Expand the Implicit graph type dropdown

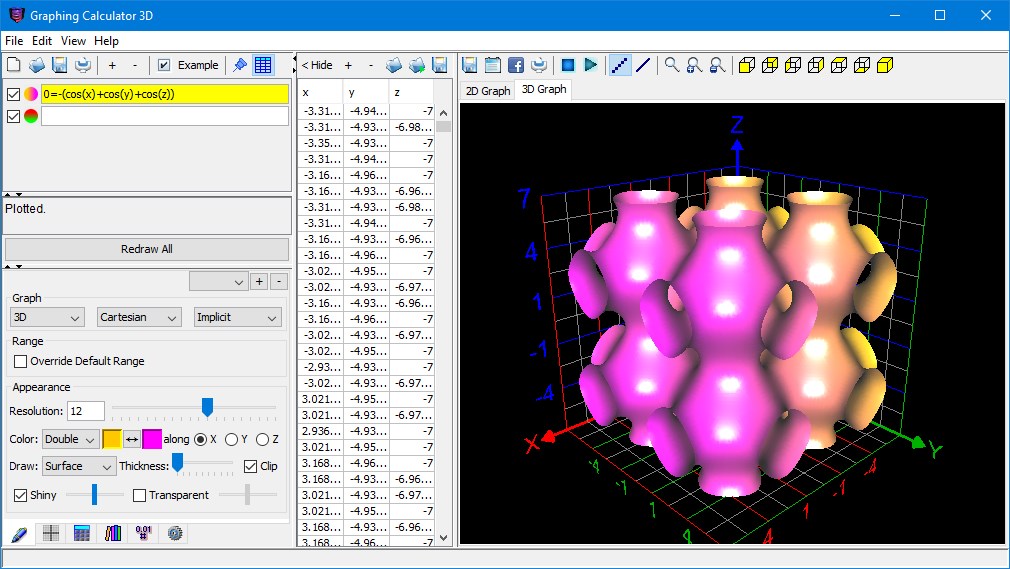point(237,317)
